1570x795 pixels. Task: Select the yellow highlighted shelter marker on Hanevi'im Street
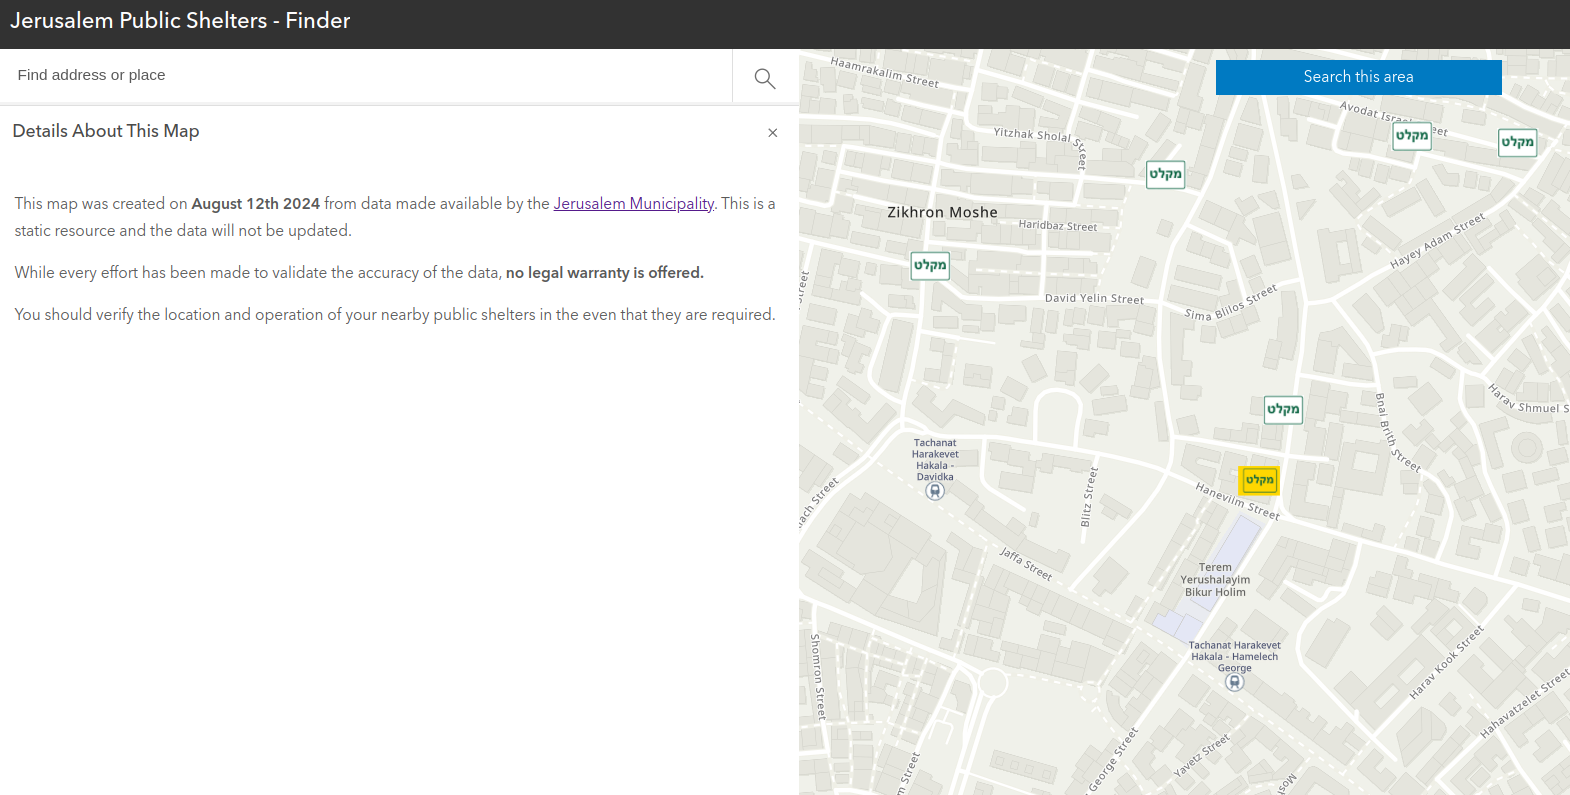[1259, 480]
